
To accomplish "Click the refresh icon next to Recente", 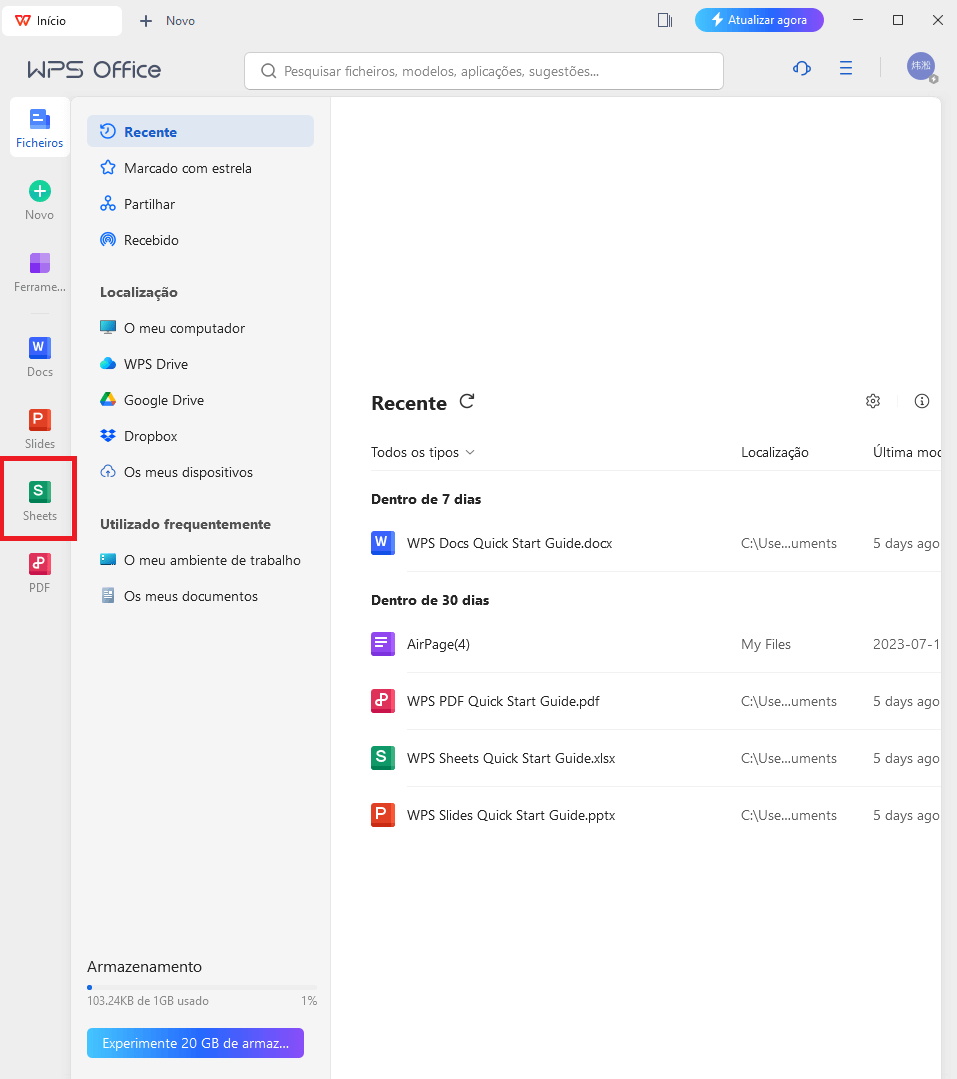I will 467,401.
